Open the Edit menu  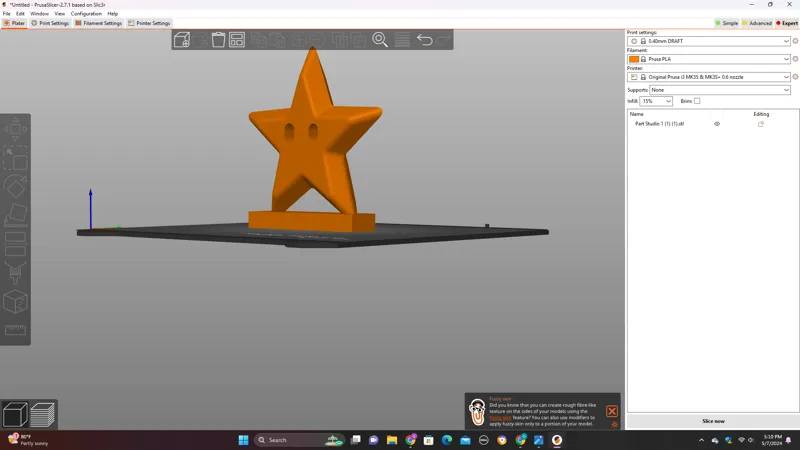[x=20, y=14]
